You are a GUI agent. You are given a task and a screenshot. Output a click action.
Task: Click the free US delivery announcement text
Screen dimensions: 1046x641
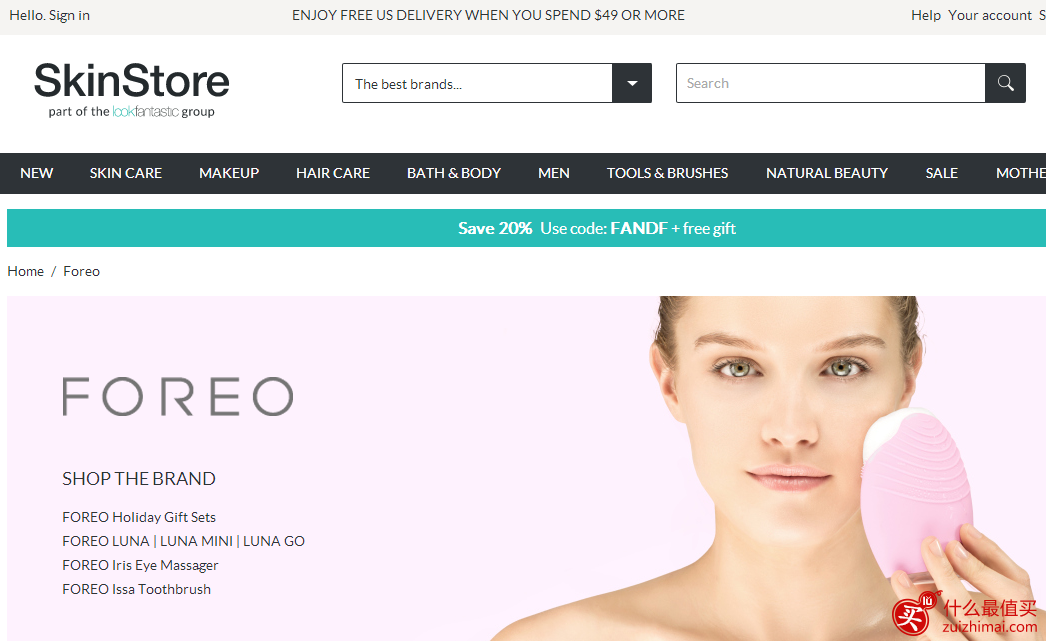pyautogui.click(x=488, y=15)
